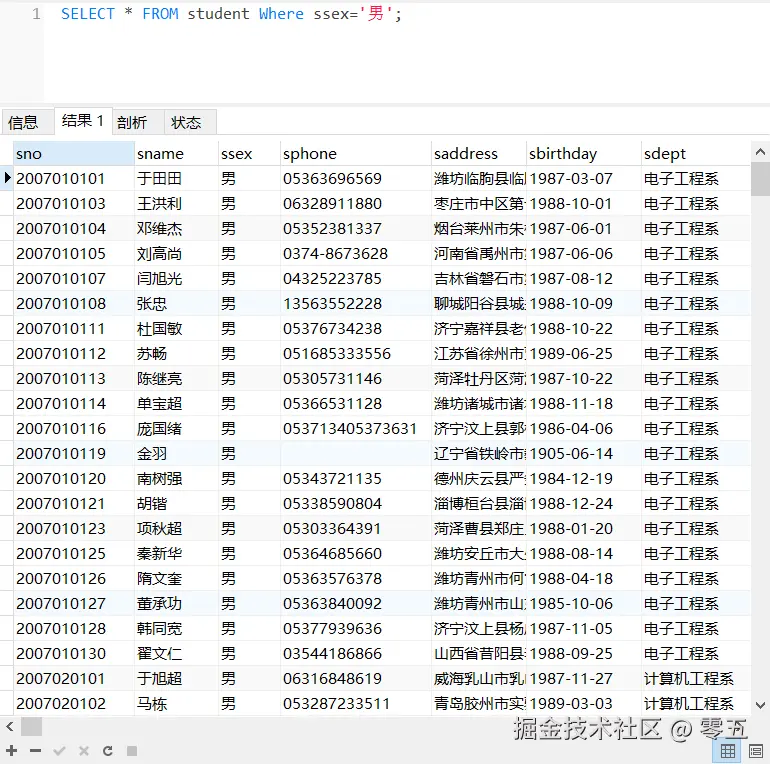The image size is (770, 764).
Task: Select ssex cell for row 2007010113
Action: 249,379
